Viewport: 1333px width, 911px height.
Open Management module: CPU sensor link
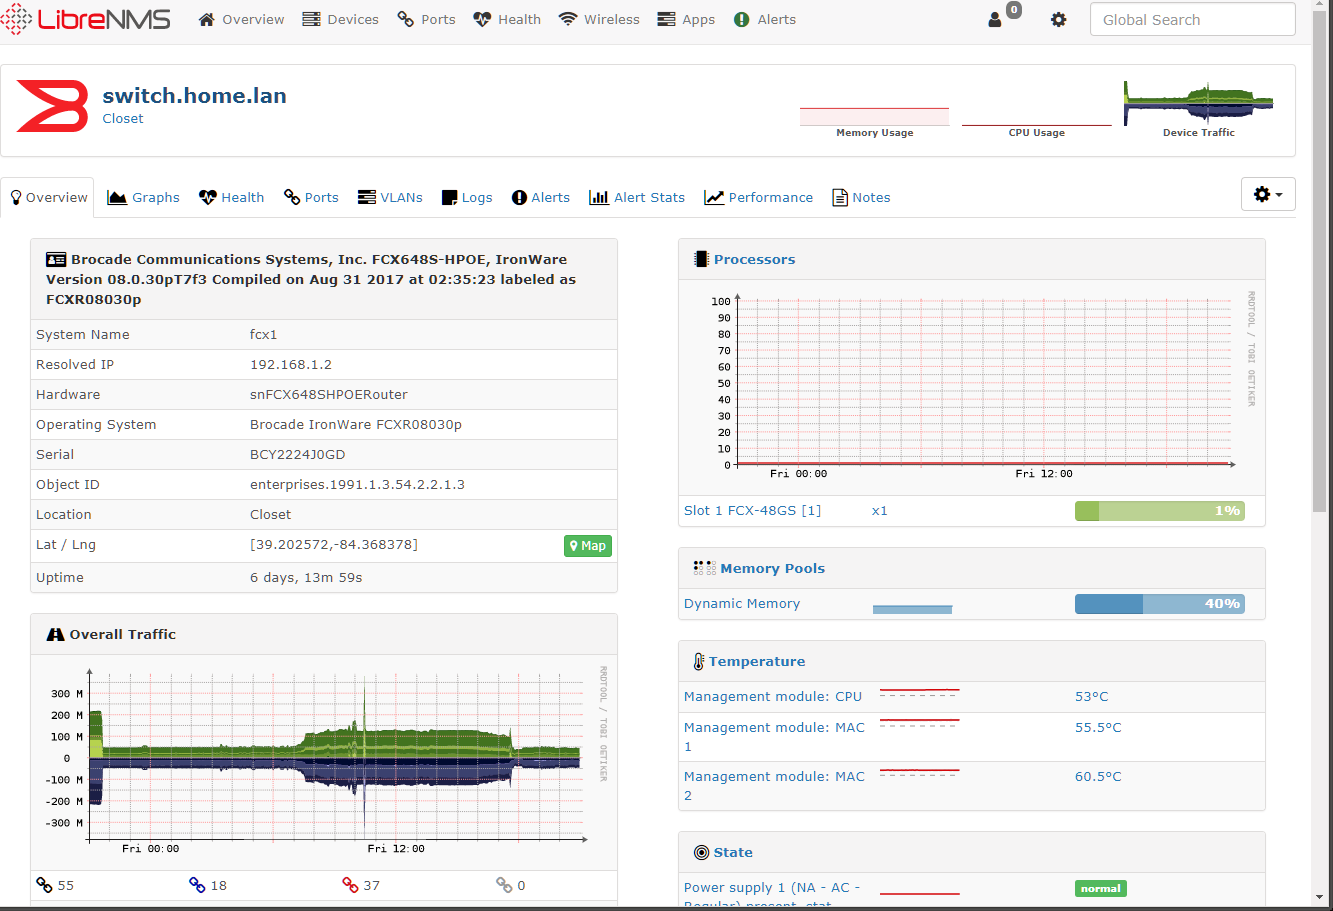coord(773,696)
